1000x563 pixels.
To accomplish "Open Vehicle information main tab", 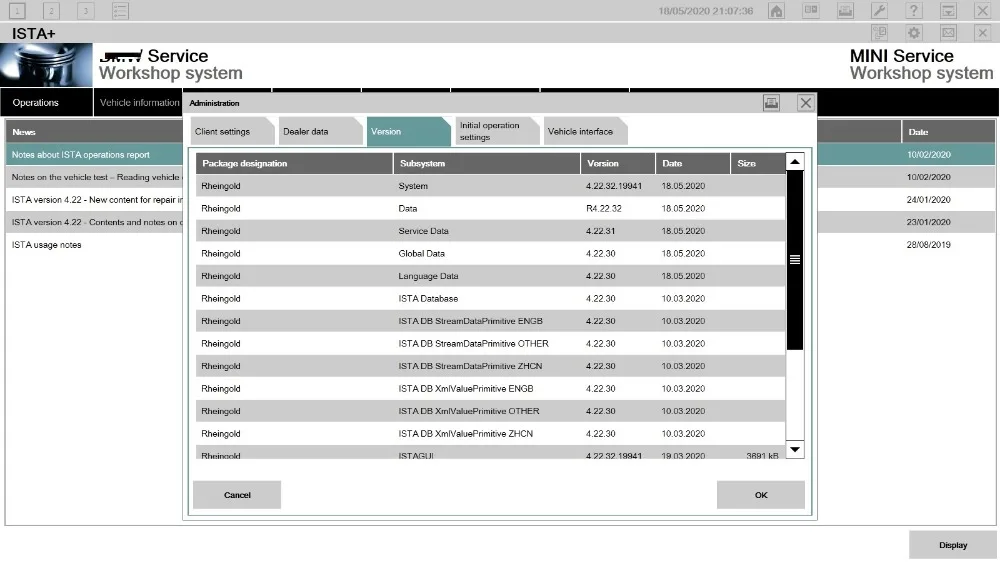I will coord(139,103).
